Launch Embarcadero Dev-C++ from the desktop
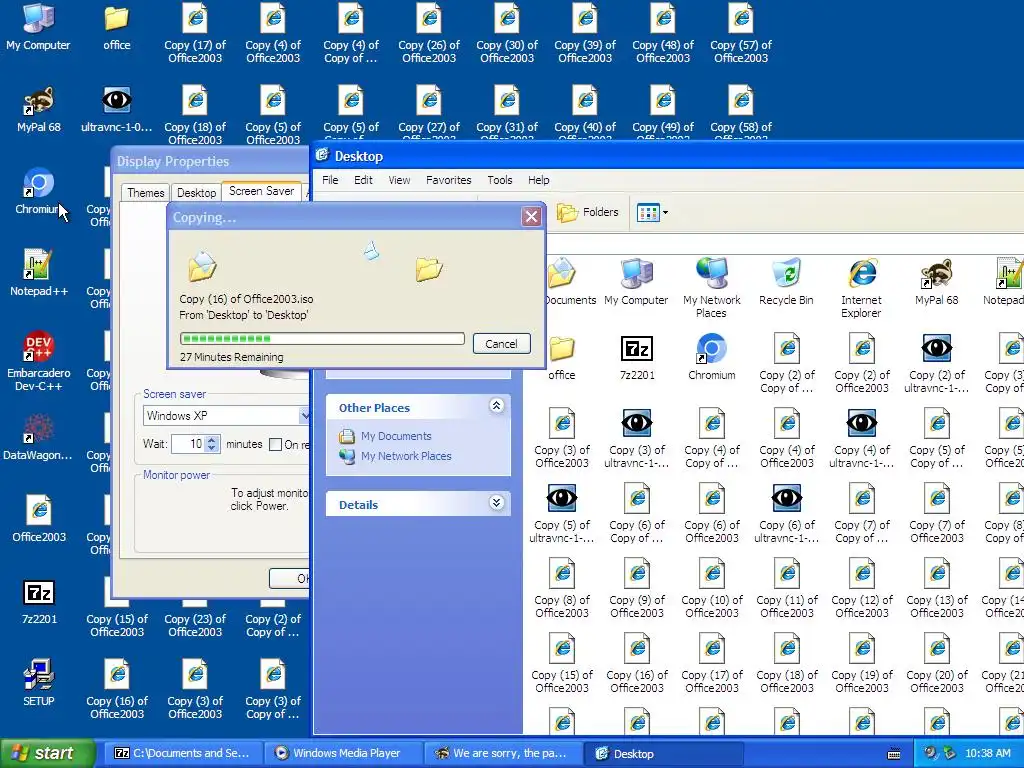The width and height of the screenshot is (1024, 768). pos(38,360)
